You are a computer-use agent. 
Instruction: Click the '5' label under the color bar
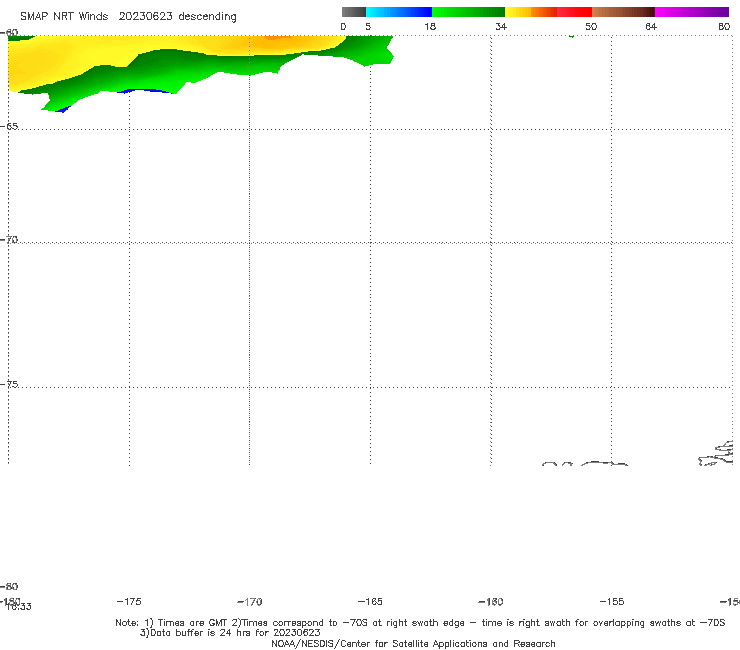pyautogui.click(x=368, y=26)
